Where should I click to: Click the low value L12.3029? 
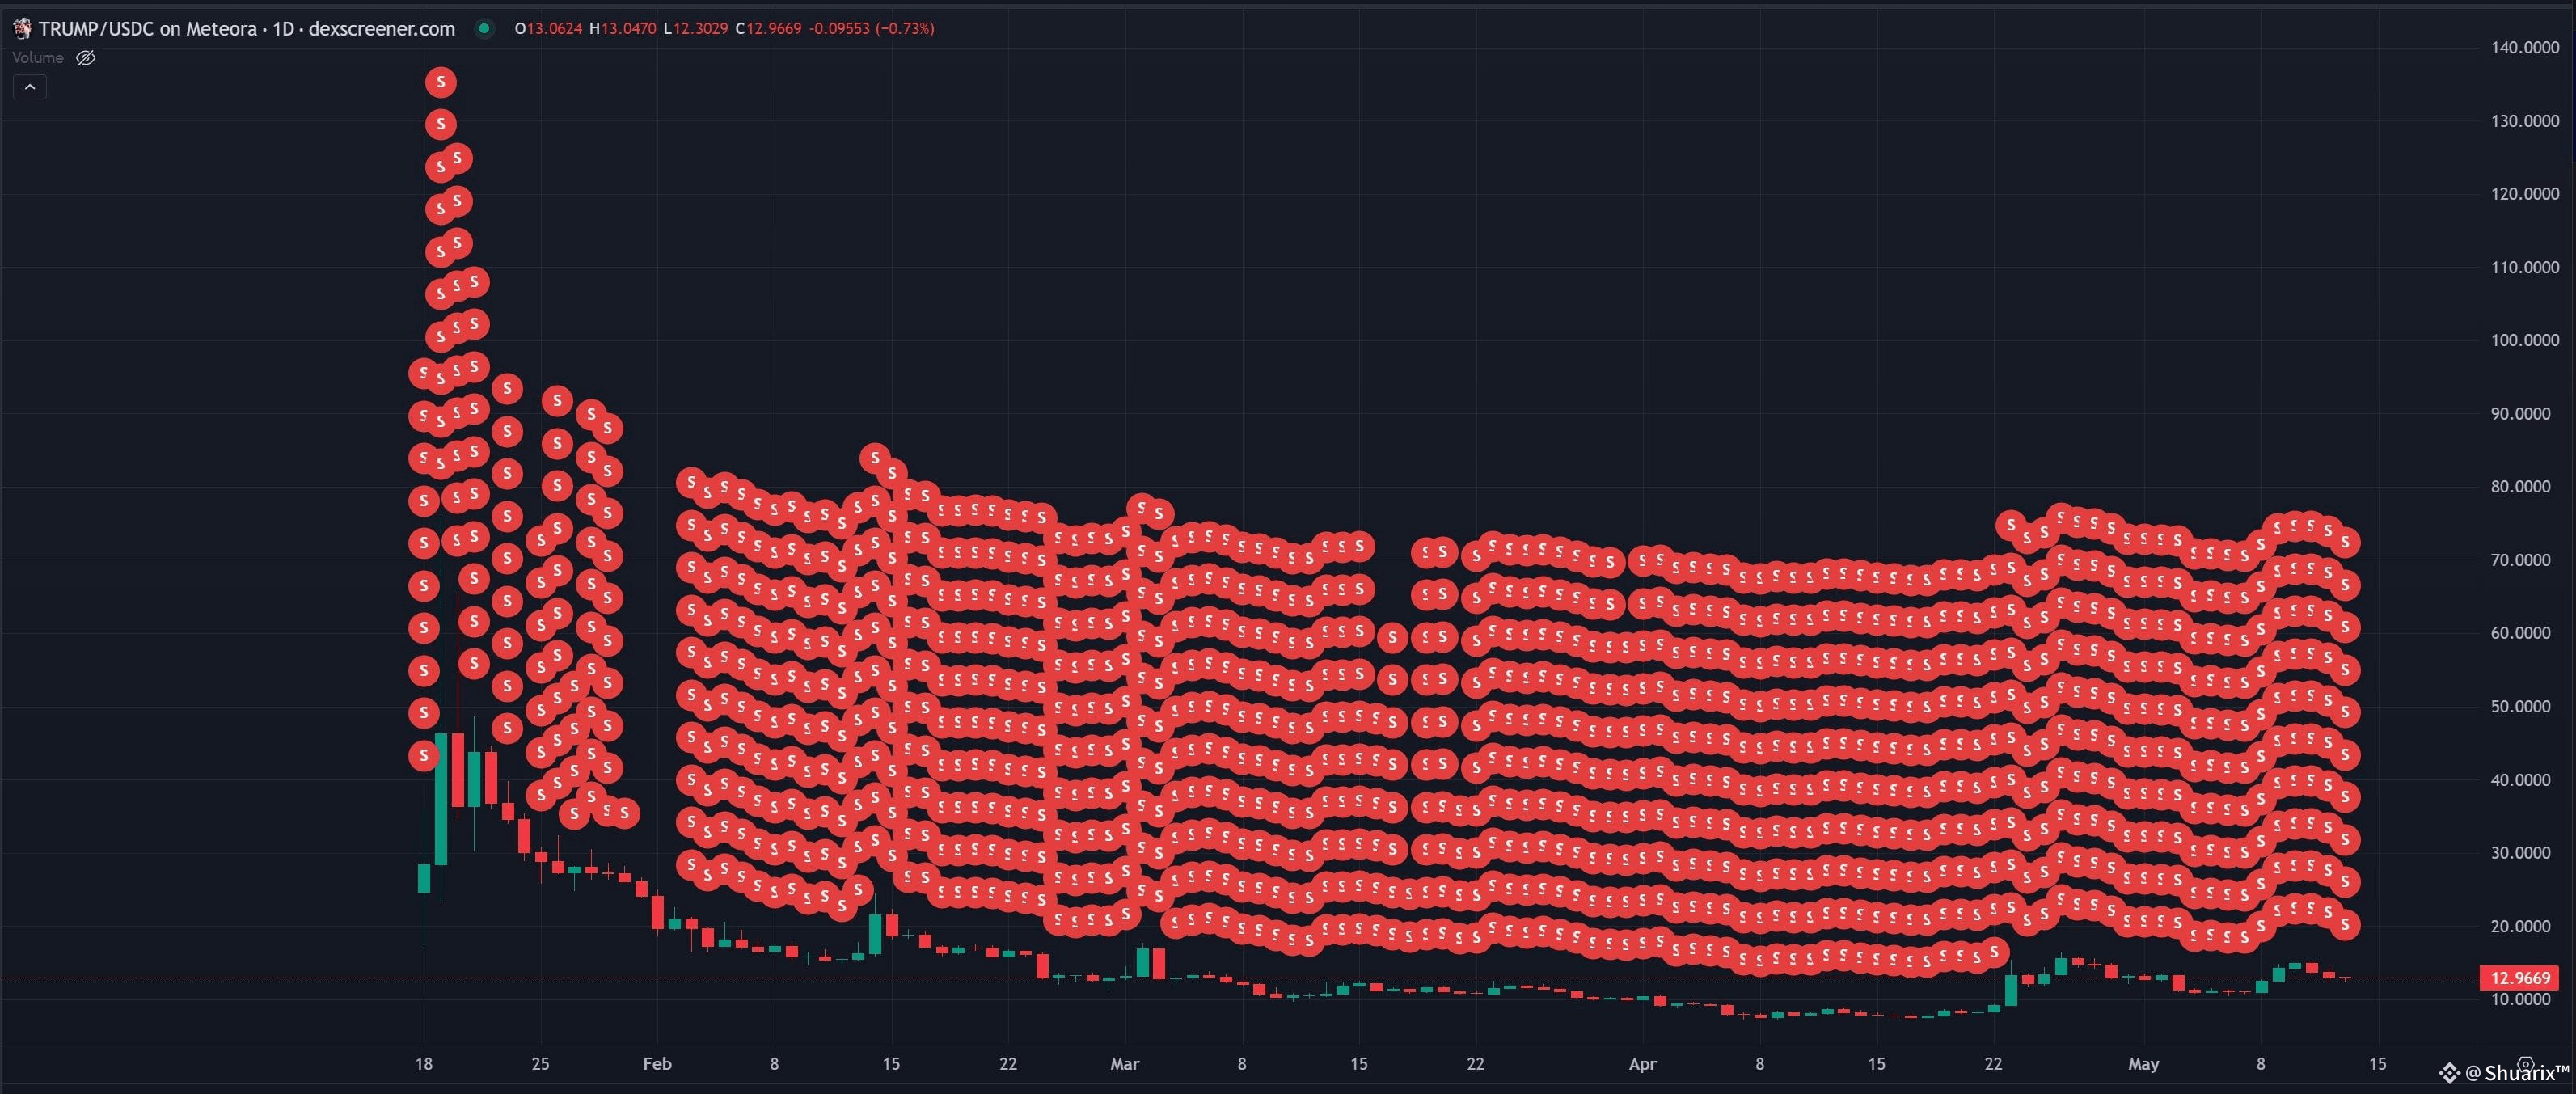[695, 29]
